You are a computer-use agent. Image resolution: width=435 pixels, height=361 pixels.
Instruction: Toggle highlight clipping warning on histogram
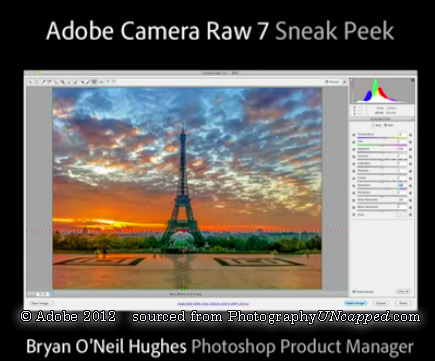point(413,80)
